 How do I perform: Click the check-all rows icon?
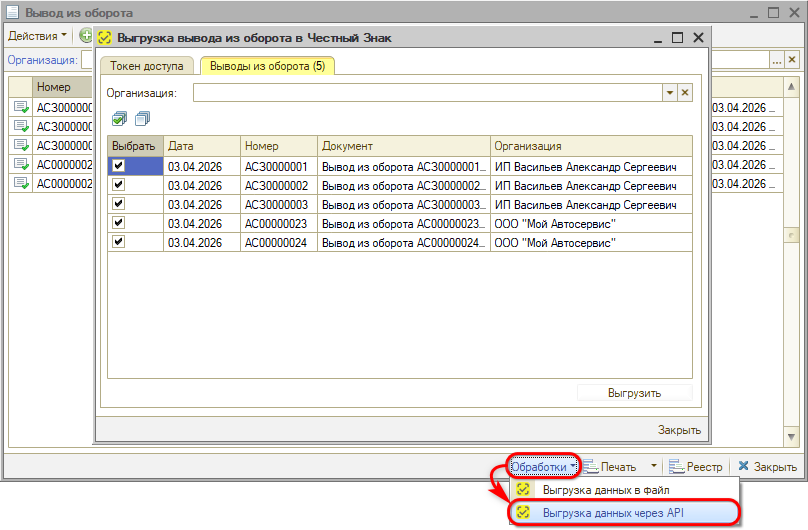coord(120,119)
